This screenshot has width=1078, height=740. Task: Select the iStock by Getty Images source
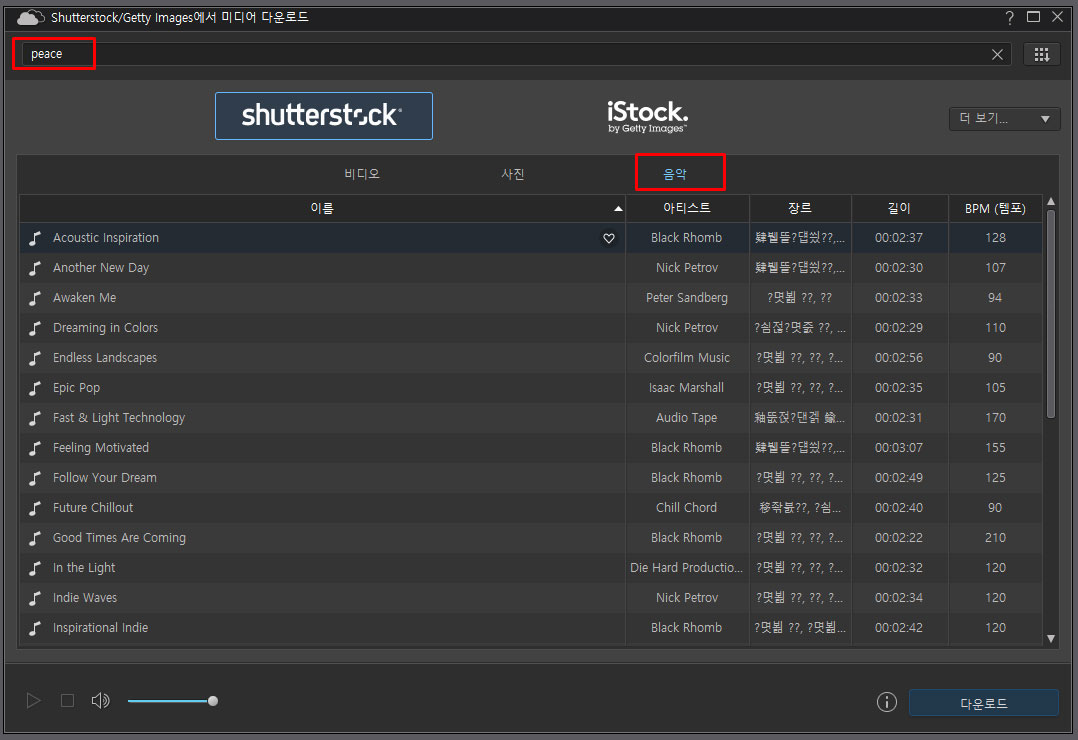coord(648,117)
